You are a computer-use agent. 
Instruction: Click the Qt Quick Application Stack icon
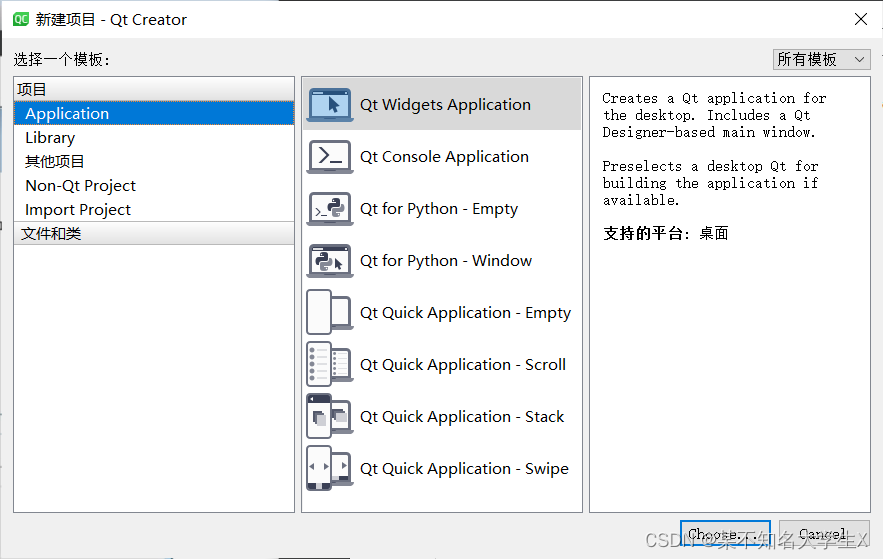pos(330,417)
